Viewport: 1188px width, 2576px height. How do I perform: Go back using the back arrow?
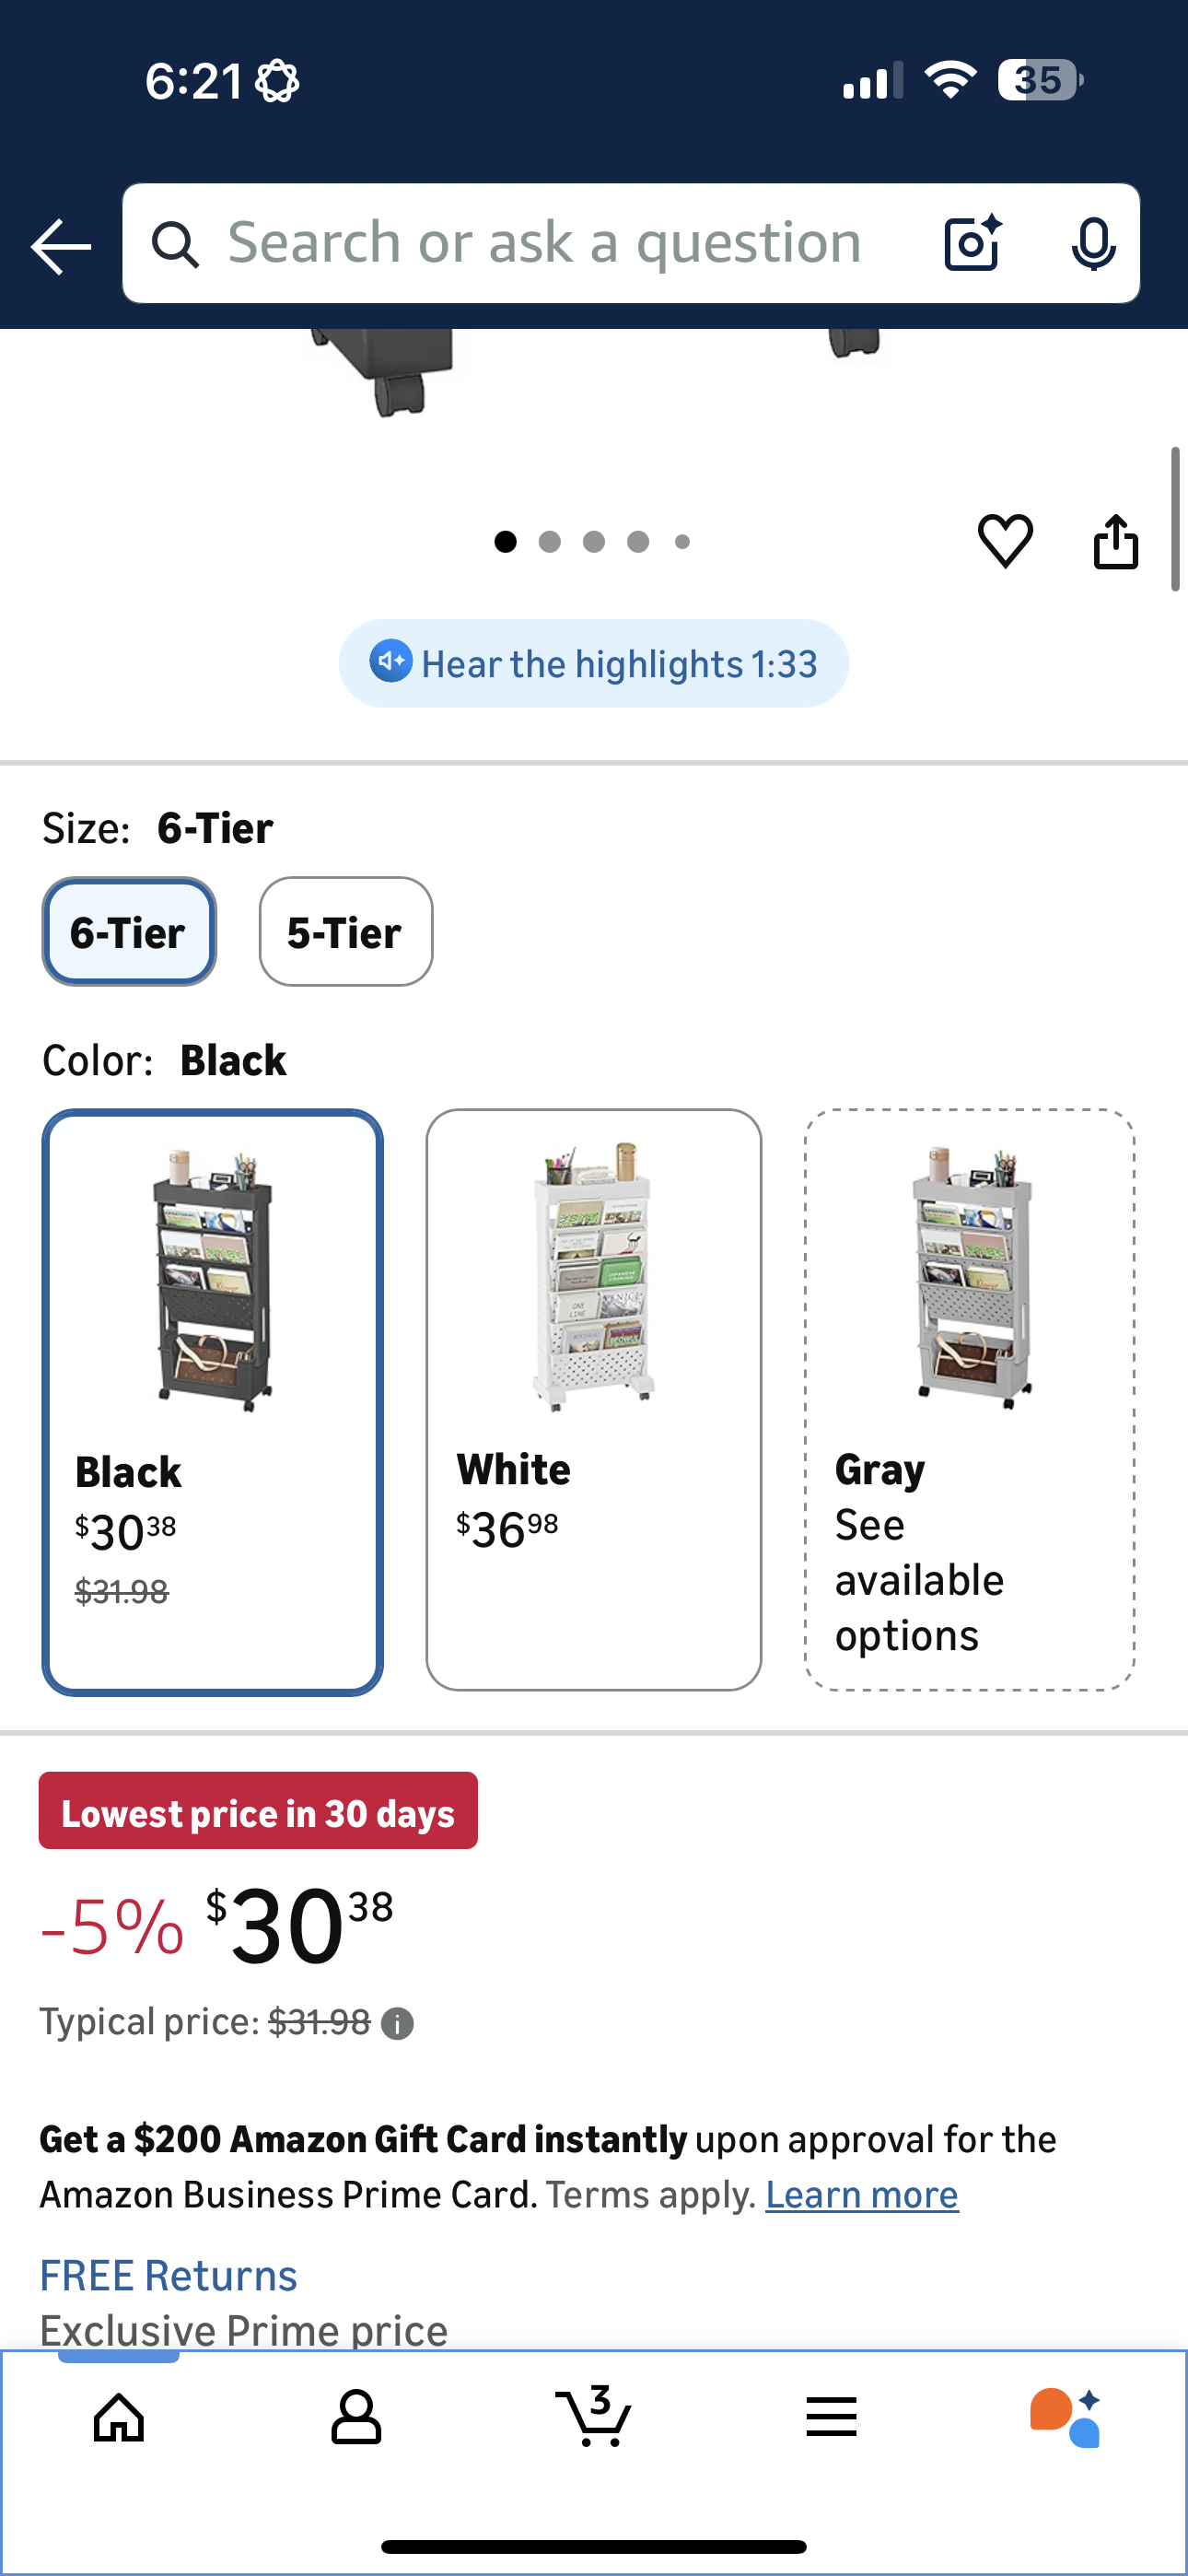point(59,243)
